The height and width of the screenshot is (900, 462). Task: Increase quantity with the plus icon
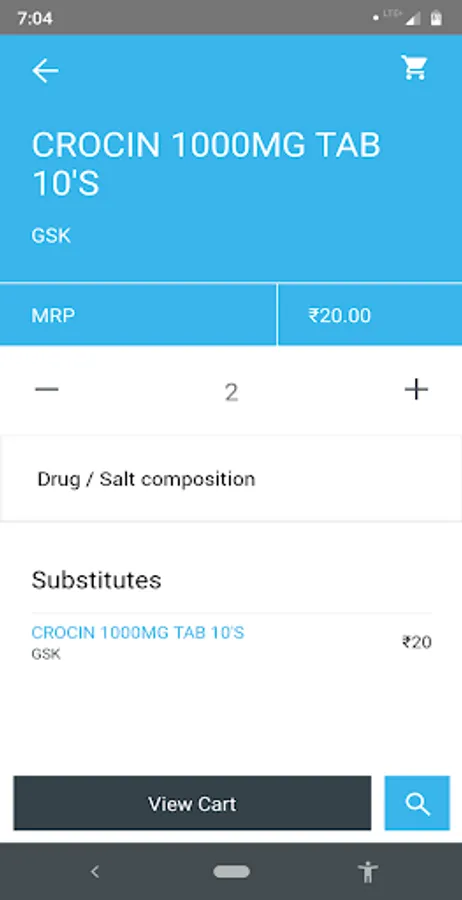coord(416,390)
